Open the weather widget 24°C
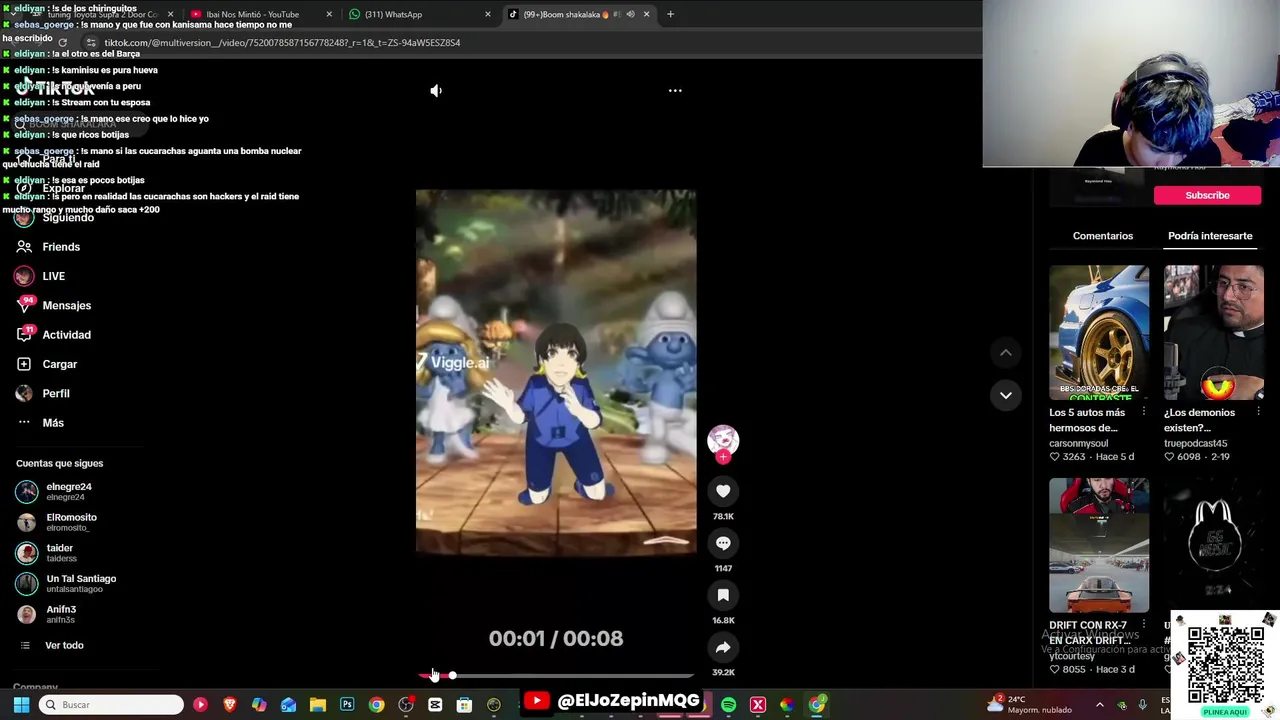The height and width of the screenshot is (720, 1280). (1028, 704)
